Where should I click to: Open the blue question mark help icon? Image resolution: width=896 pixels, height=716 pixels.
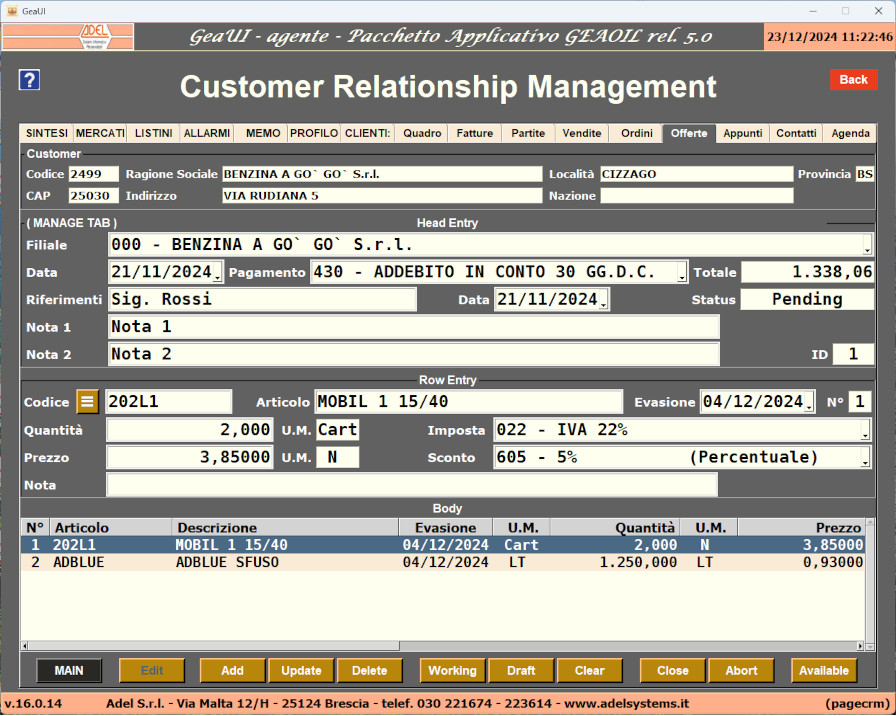(29, 80)
